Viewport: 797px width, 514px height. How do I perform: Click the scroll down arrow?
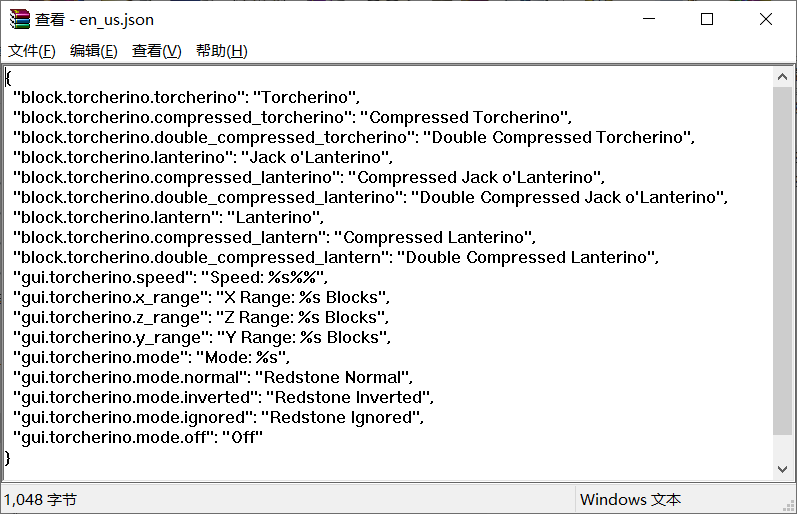[x=784, y=468]
